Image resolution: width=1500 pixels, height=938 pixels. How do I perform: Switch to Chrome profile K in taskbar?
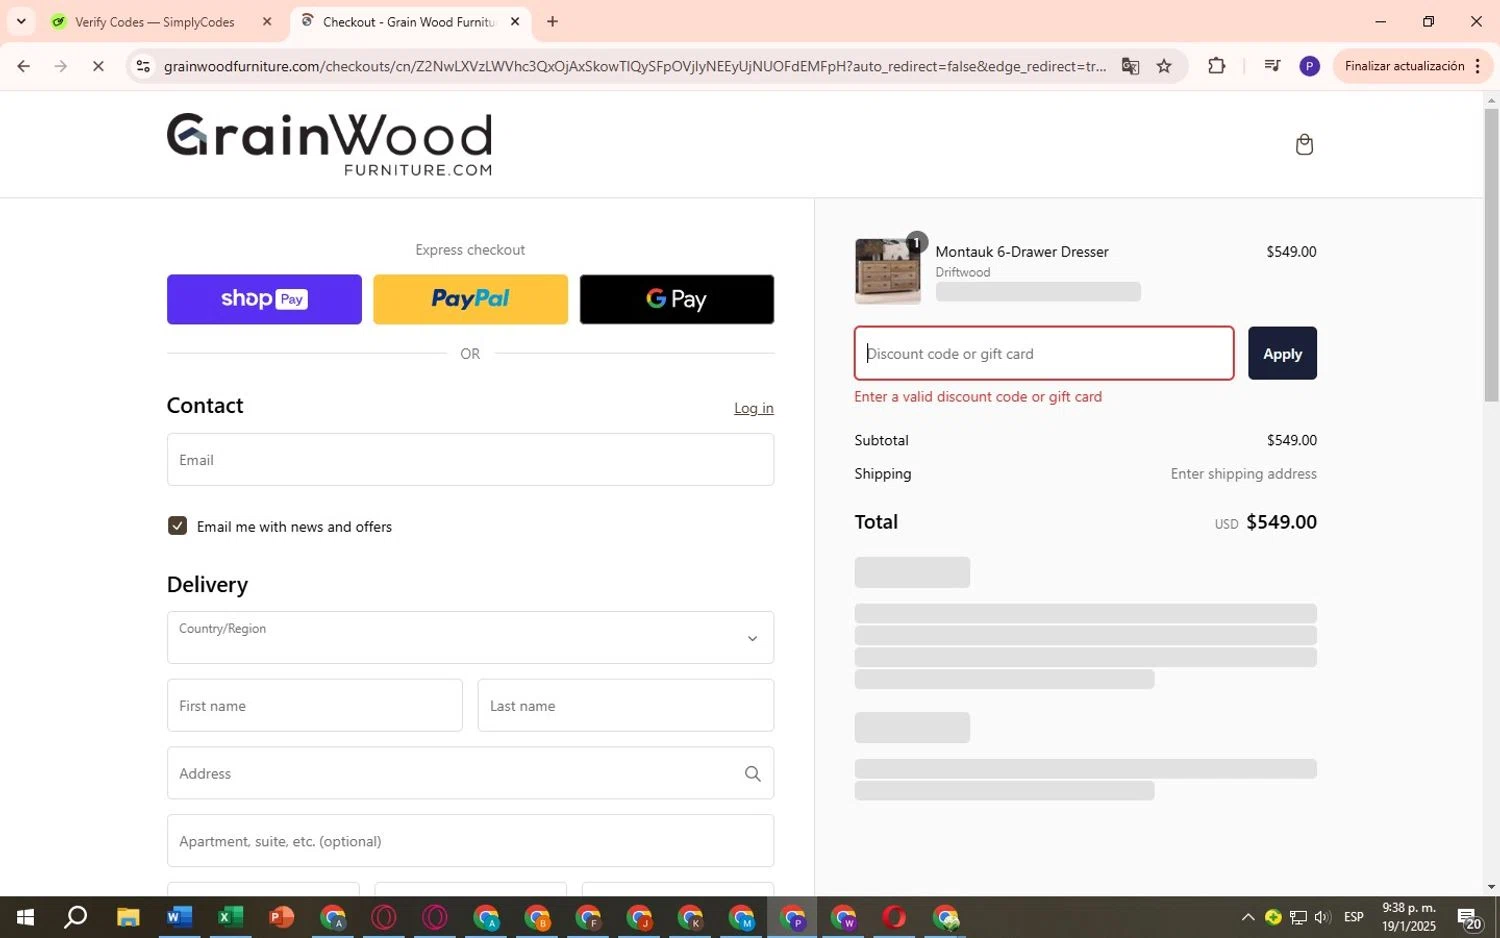click(x=690, y=917)
